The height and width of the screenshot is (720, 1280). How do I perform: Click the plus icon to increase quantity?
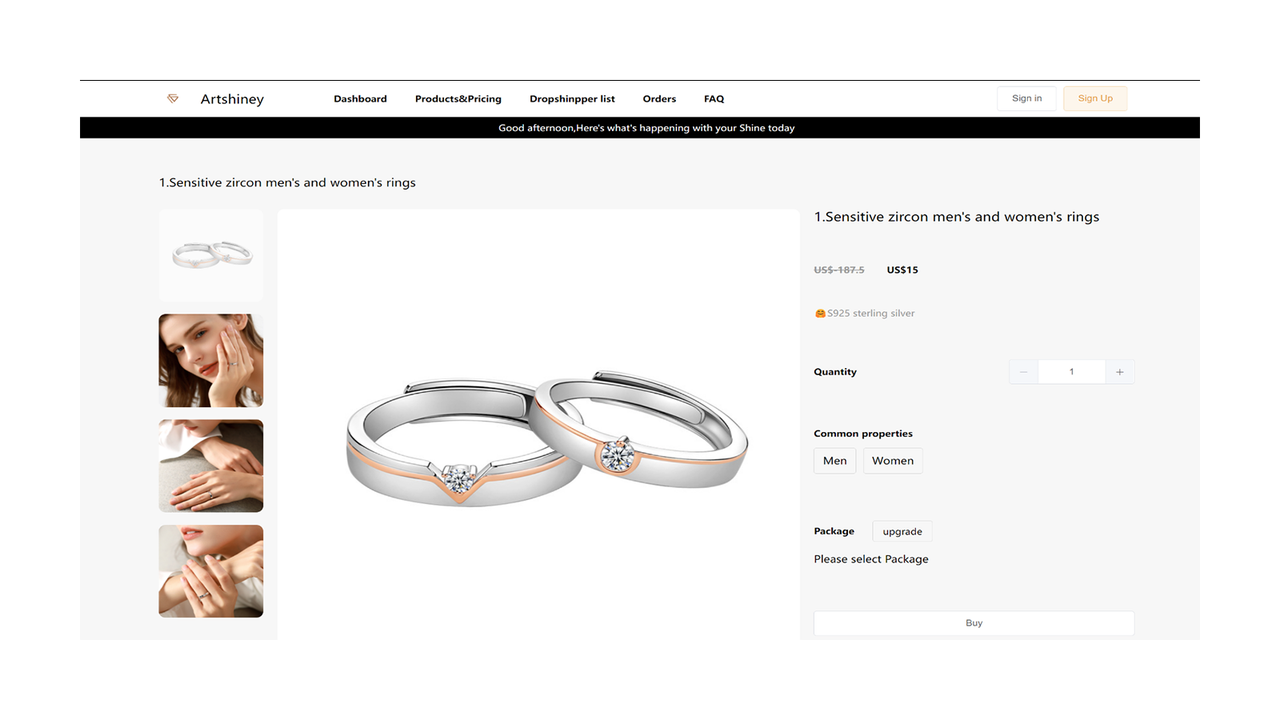(1119, 371)
